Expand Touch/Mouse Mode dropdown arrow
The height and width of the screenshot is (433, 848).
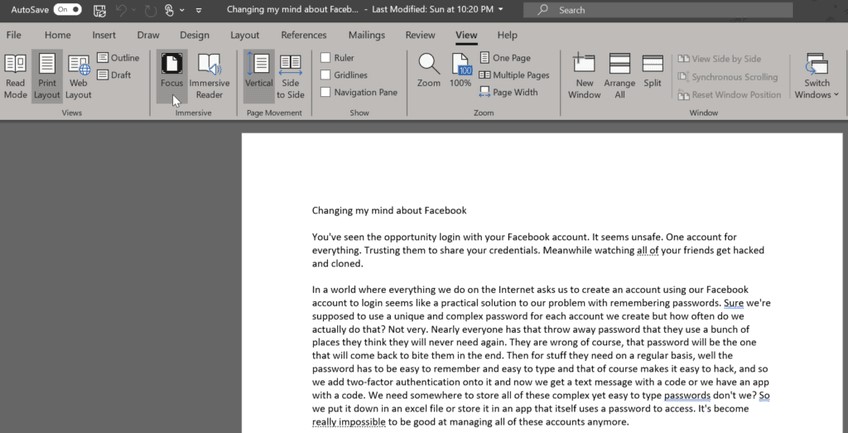182,10
